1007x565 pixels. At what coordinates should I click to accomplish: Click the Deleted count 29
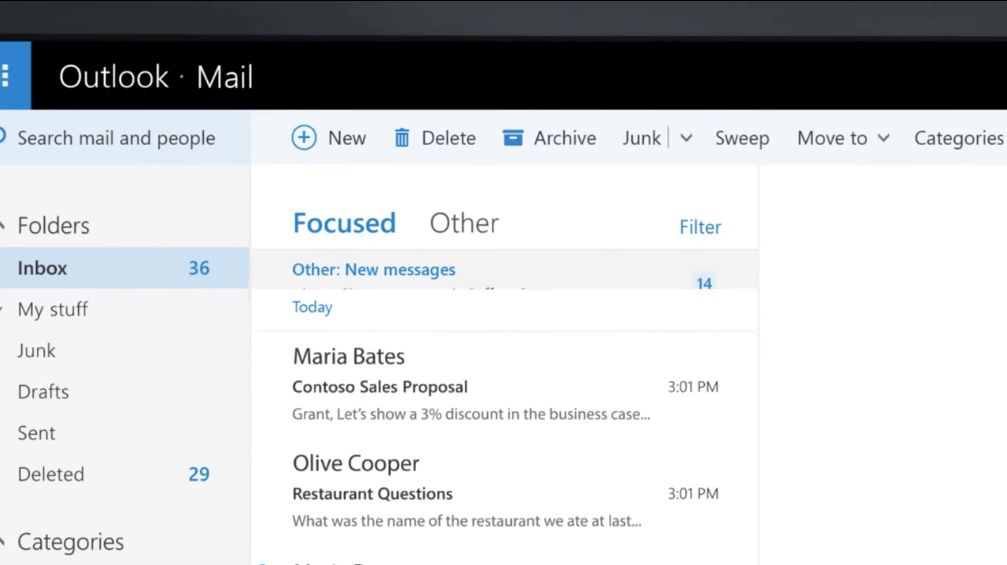199,474
